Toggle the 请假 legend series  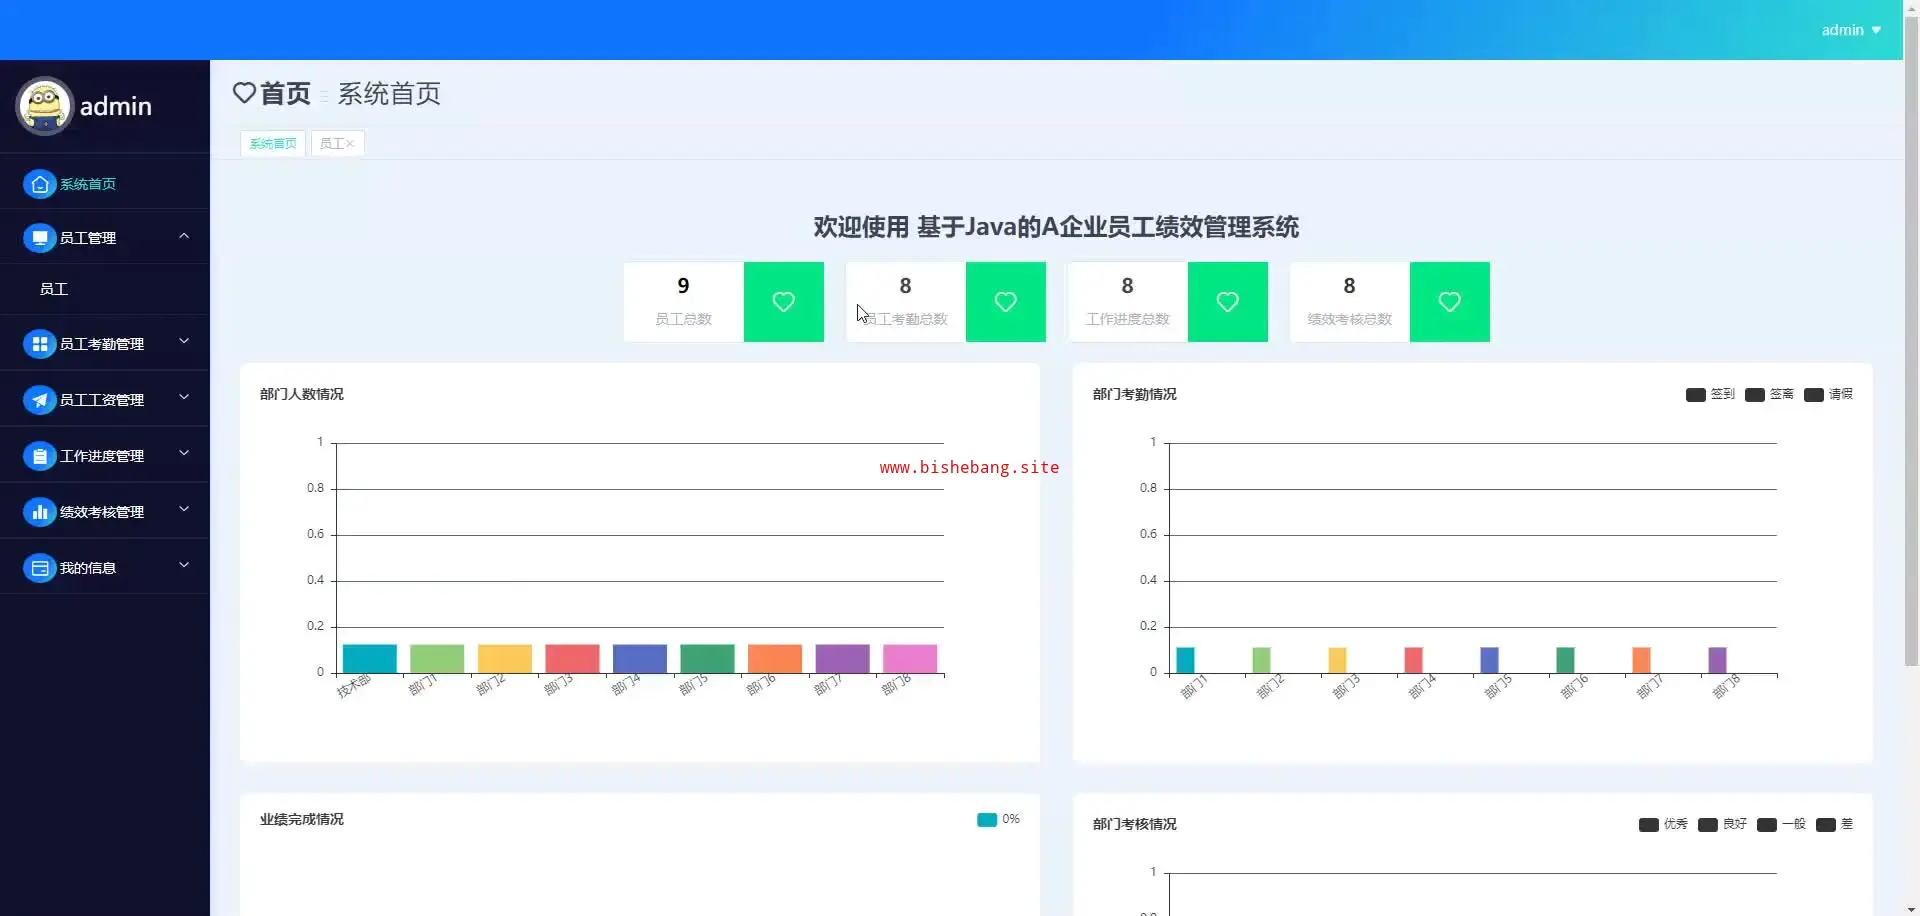point(1828,394)
